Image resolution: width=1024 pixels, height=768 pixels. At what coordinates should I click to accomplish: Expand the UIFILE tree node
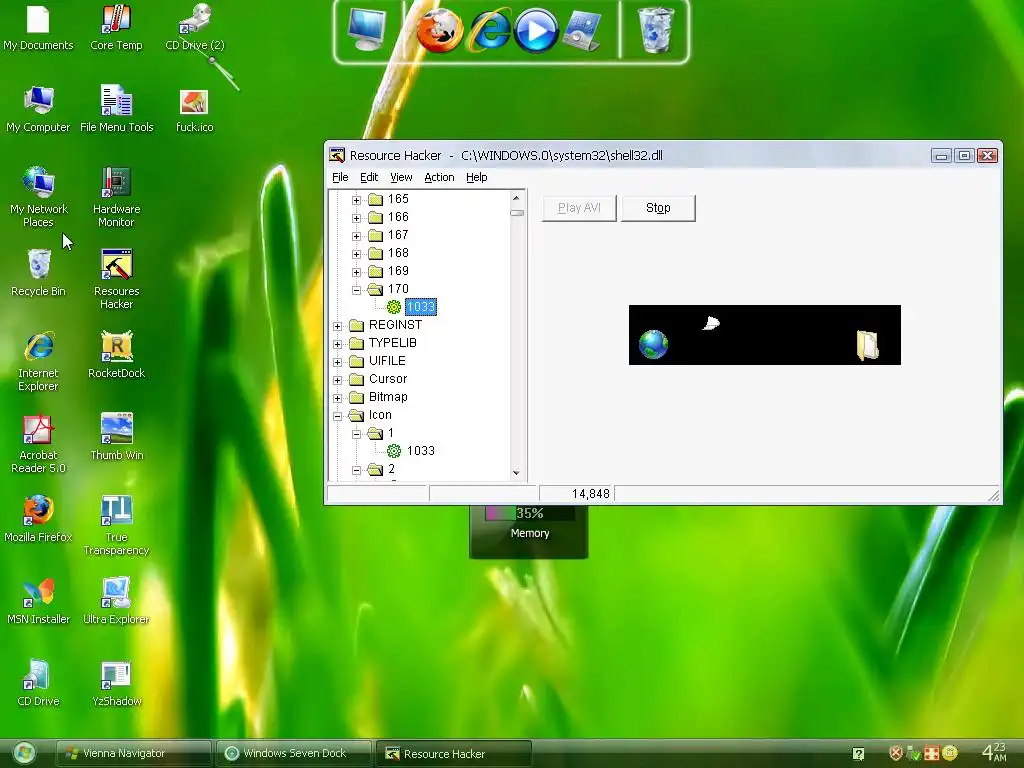[x=338, y=362]
